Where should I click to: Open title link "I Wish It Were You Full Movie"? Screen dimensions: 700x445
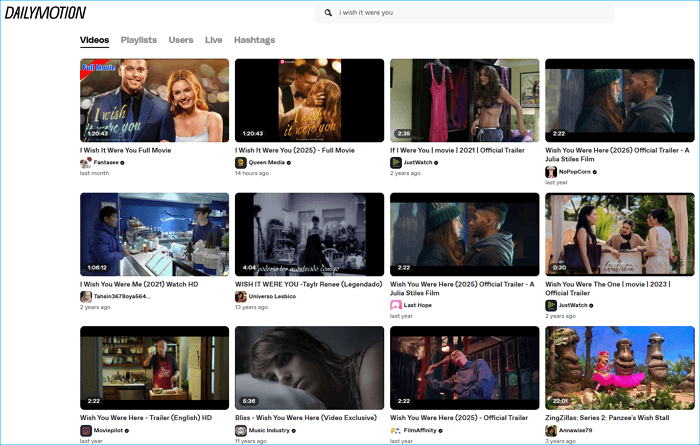[125, 150]
